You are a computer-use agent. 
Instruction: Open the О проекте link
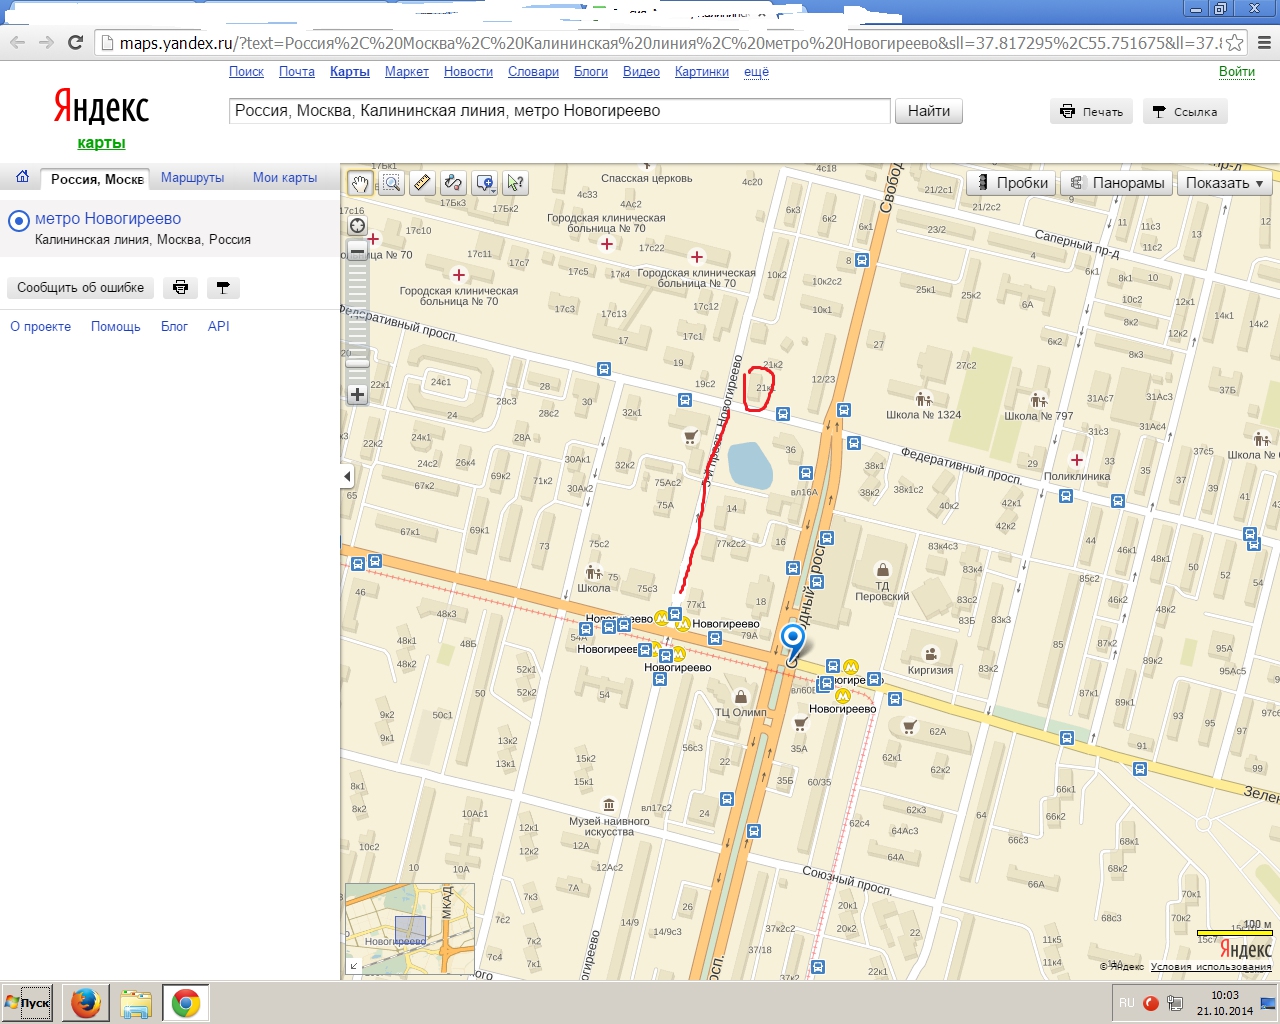tap(40, 327)
